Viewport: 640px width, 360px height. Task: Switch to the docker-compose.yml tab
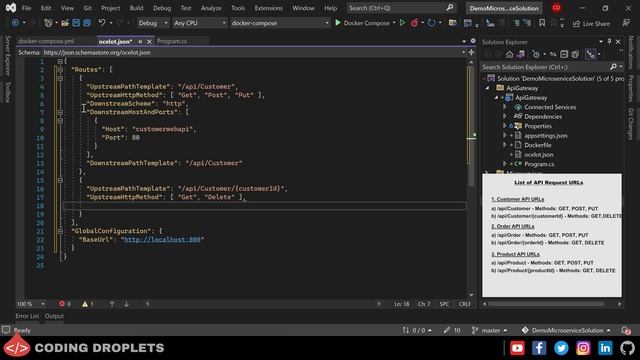tap(47, 41)
